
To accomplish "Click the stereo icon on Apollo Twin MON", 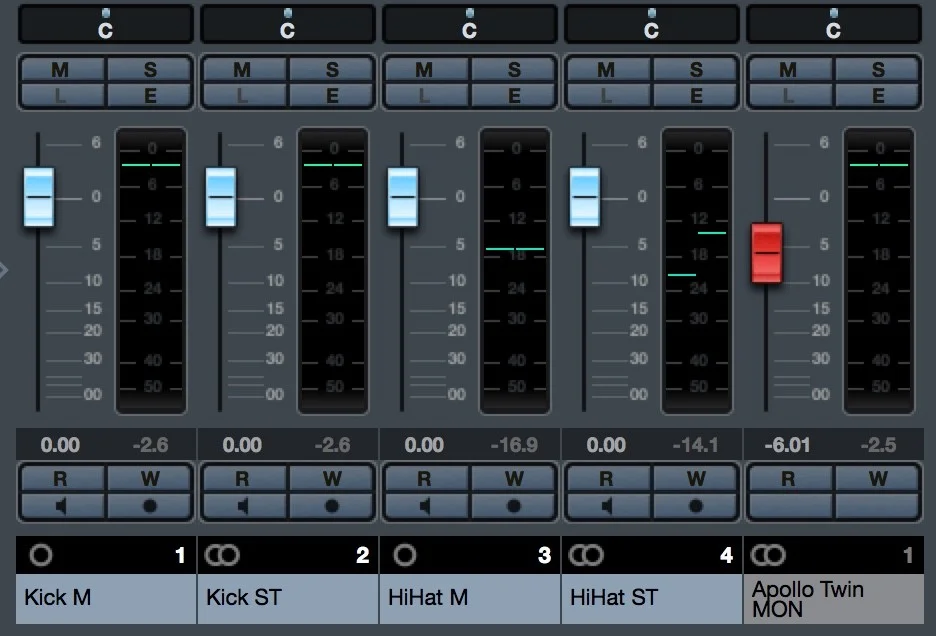I will pos(768,555).
